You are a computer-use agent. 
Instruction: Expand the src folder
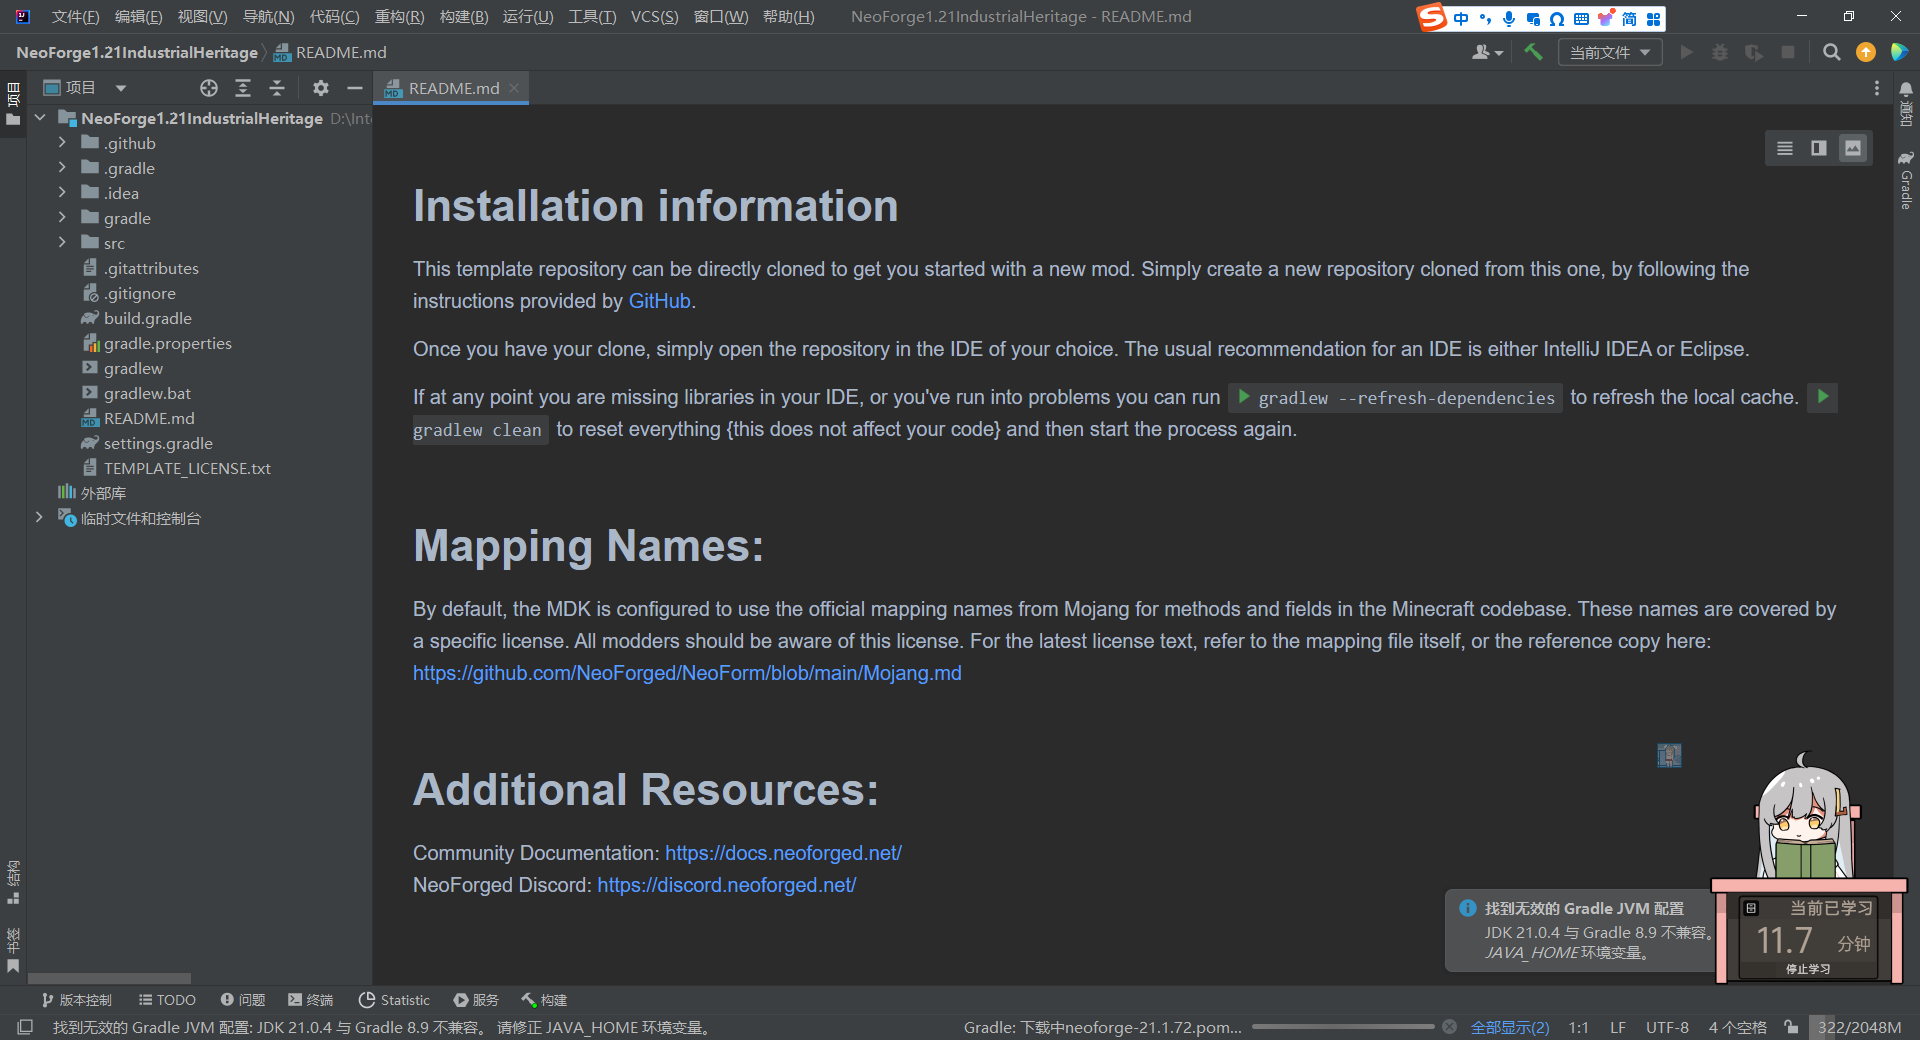point(62,243)
